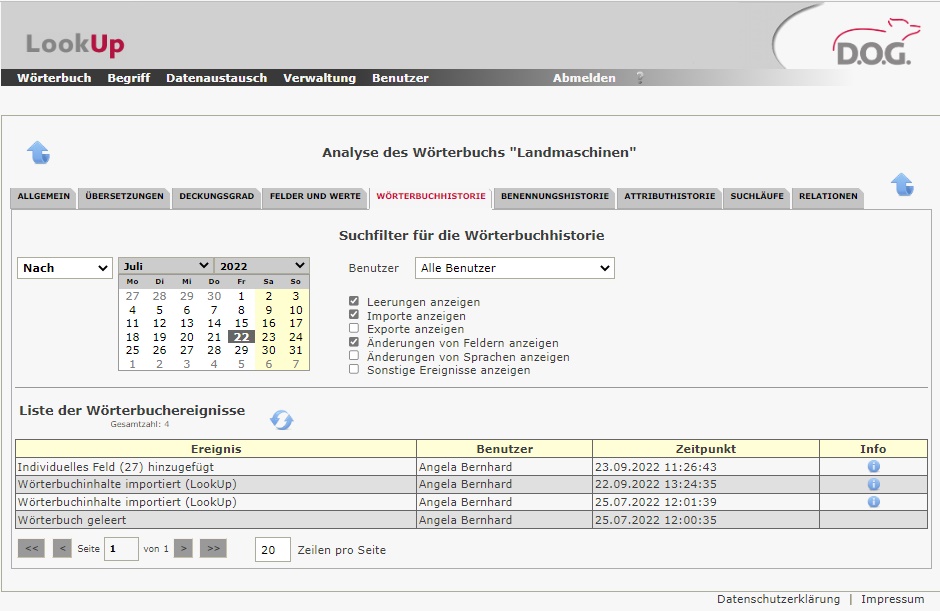Open the month dropdown showing Juli
940x611 pixels.
pos(165,266)
